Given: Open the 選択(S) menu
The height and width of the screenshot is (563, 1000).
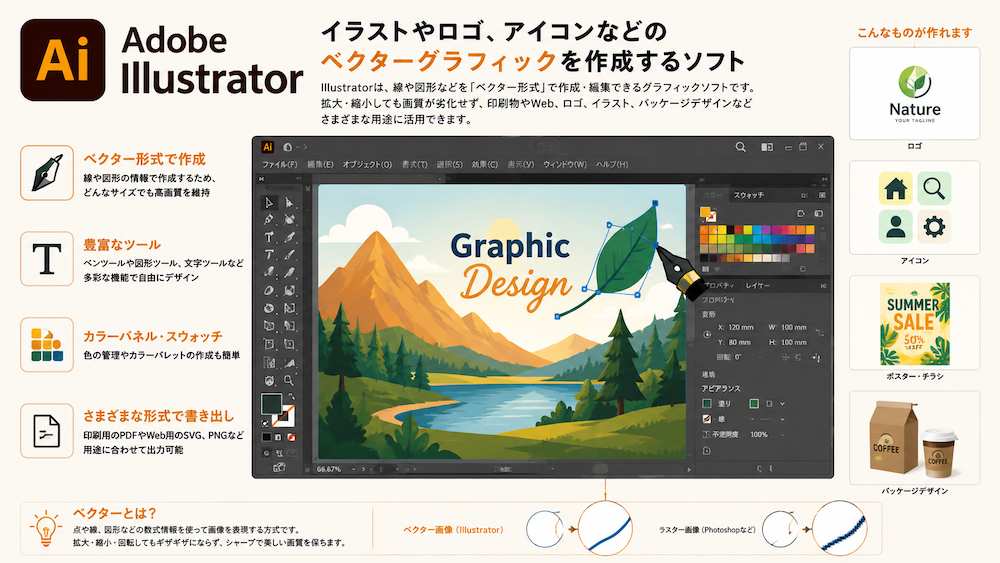Looking at the screenshot, I should click(449, 165).
